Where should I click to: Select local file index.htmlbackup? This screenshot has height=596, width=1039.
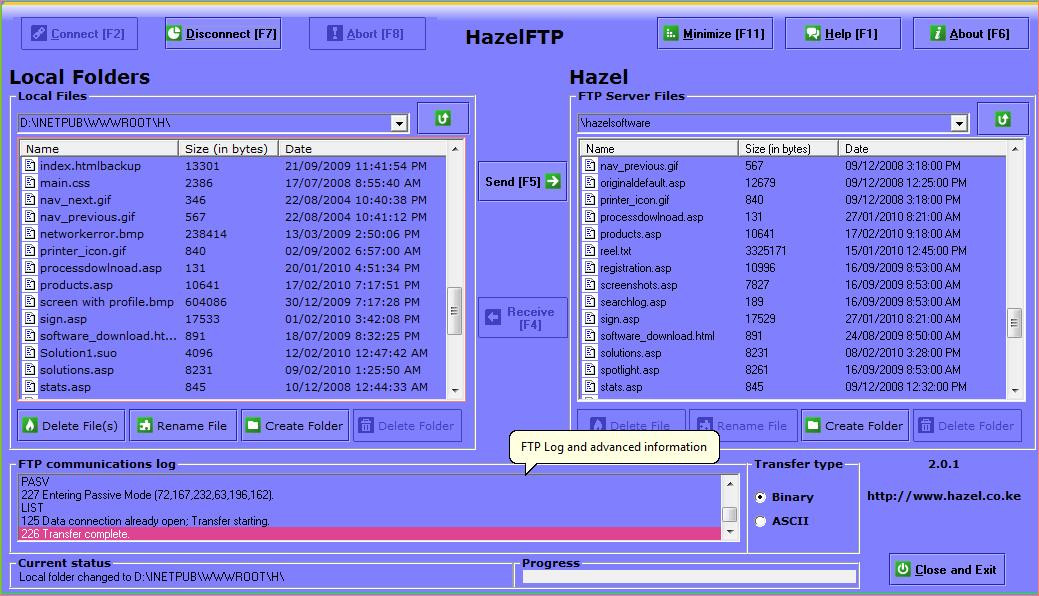click(90, 166)
